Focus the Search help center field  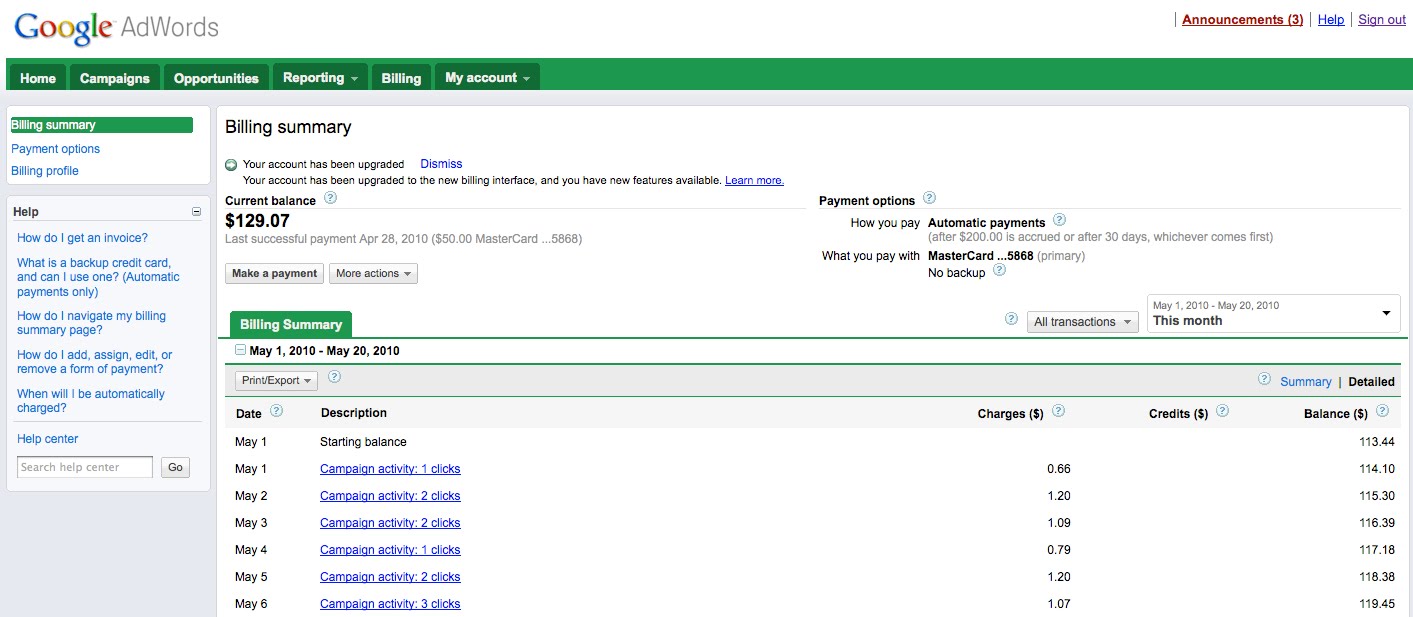pyautogui.click(x=85, y=467)
